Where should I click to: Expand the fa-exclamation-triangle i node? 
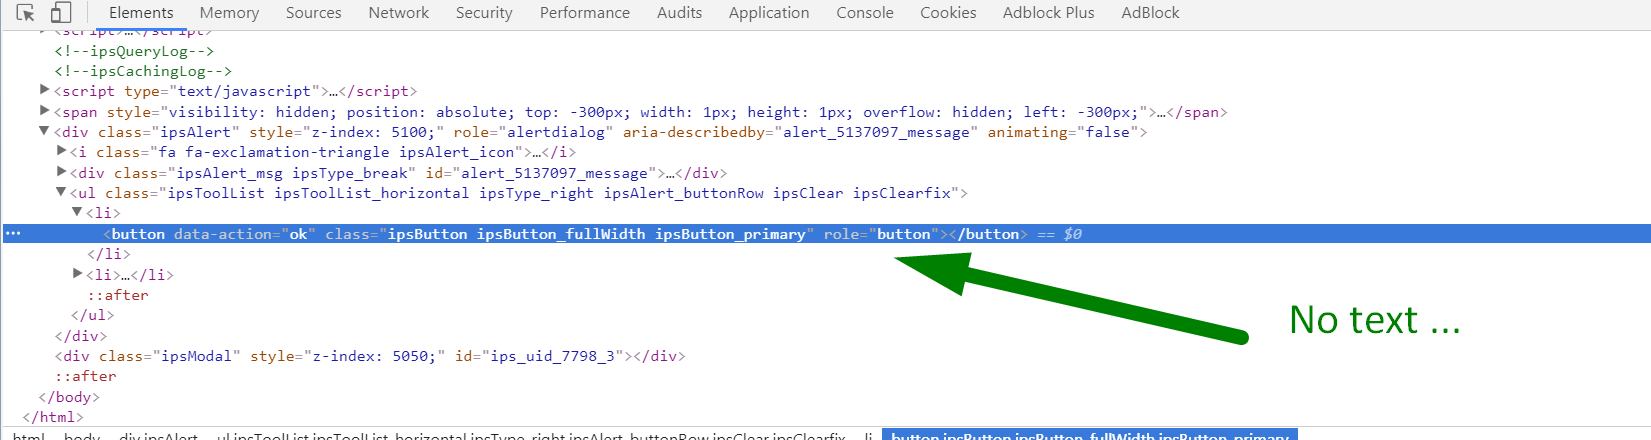click(x=61, y=151)
